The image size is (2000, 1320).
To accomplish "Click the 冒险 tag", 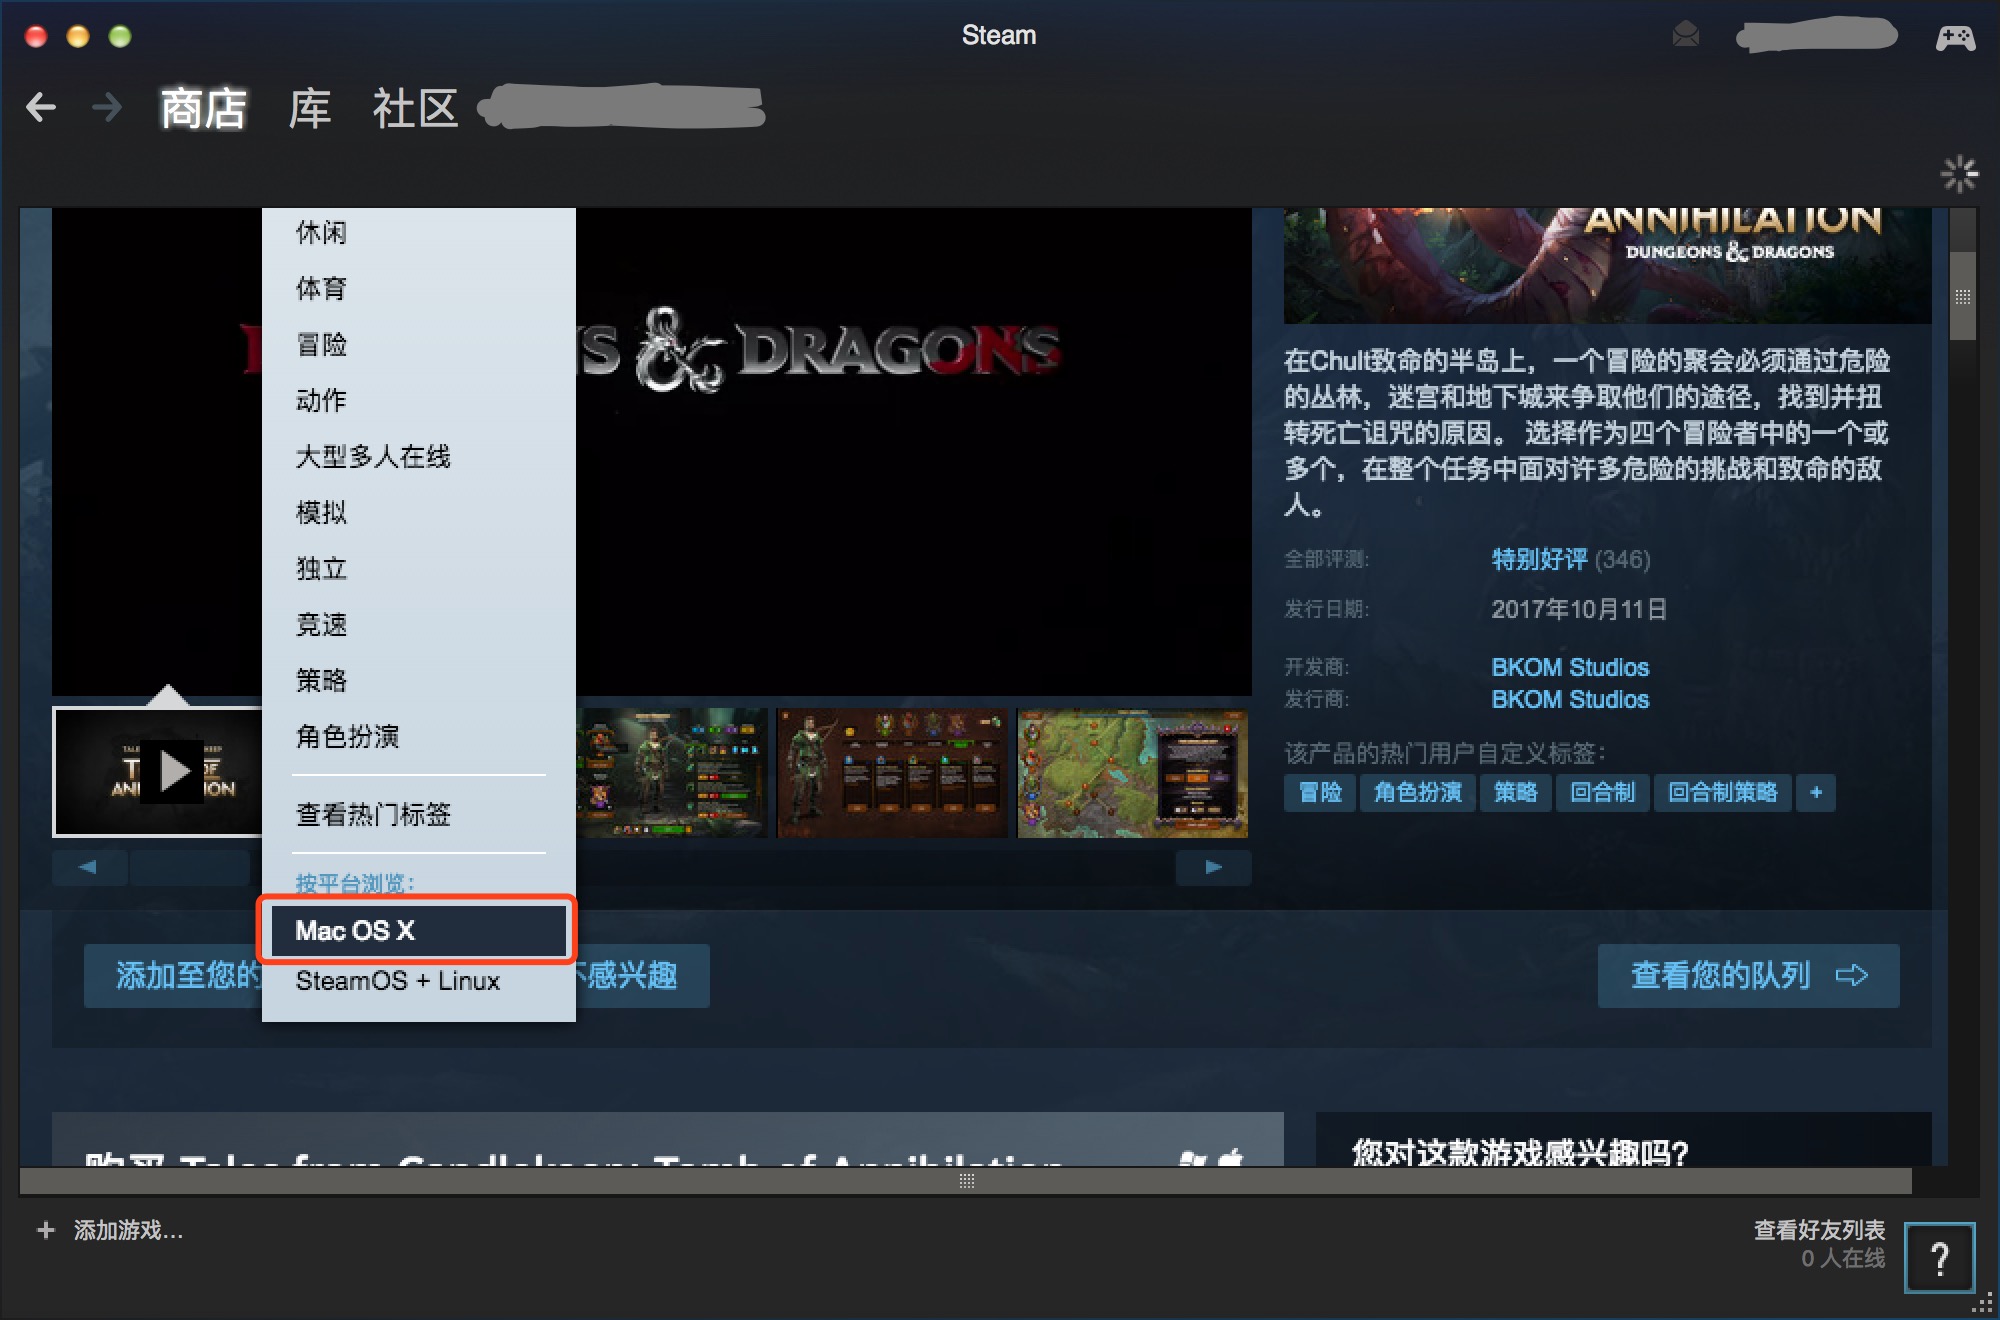I will pos(1320,793).
